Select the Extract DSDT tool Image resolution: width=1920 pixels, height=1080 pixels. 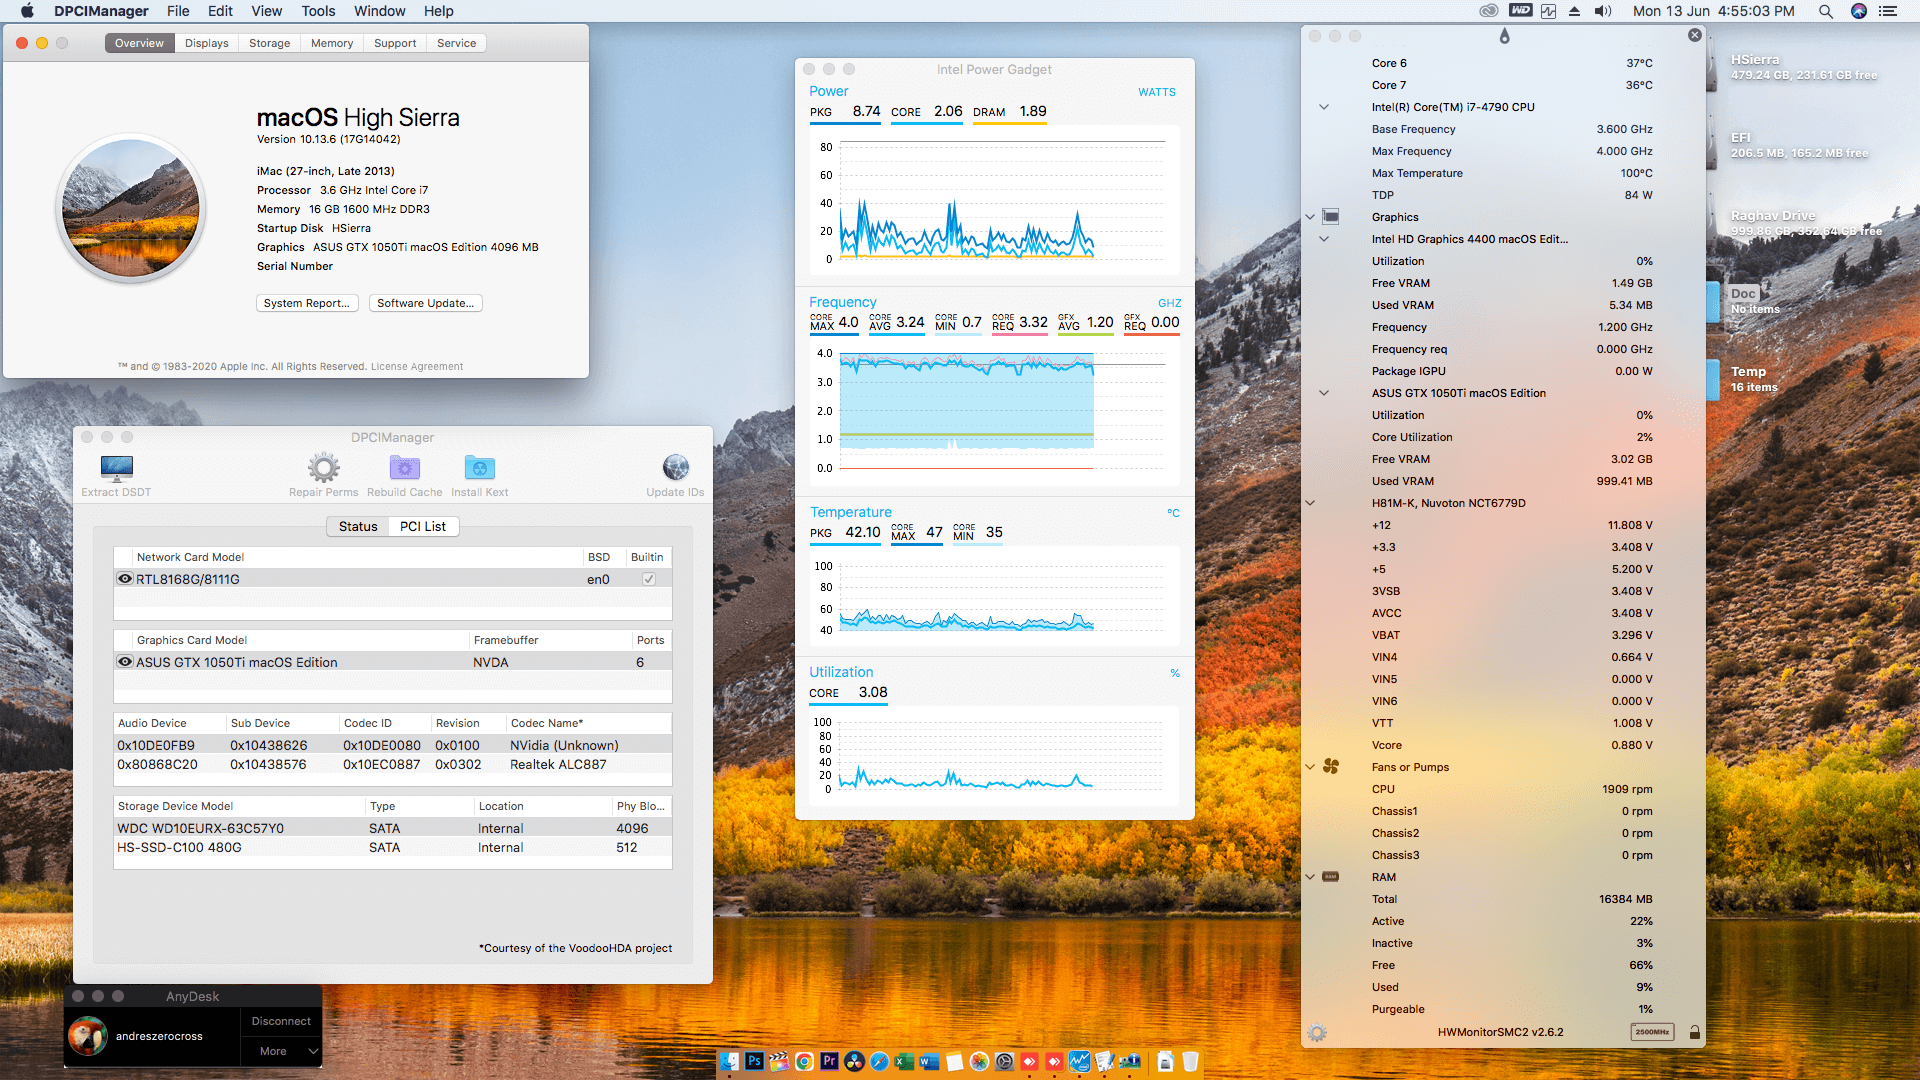116,469
